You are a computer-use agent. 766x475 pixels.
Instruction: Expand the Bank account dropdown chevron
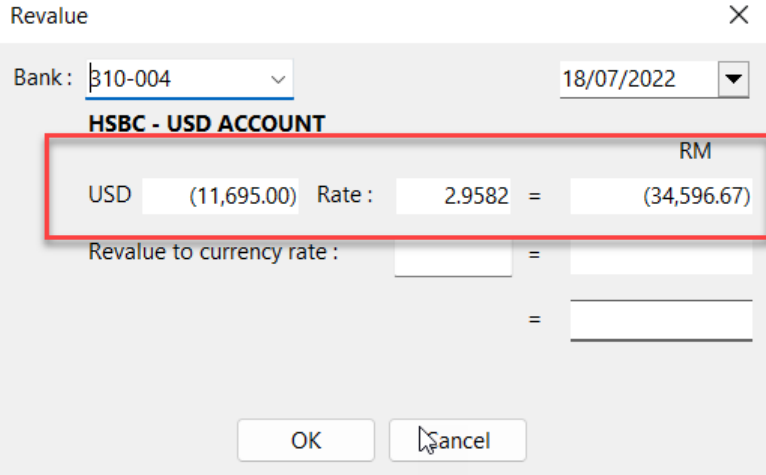click(277, 78)
